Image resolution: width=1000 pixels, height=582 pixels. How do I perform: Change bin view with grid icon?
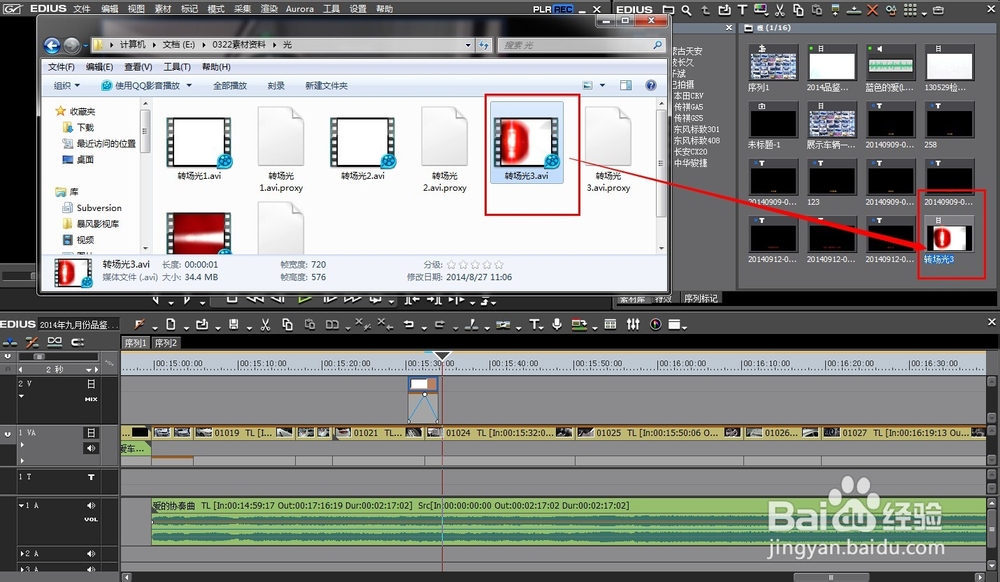910,10
